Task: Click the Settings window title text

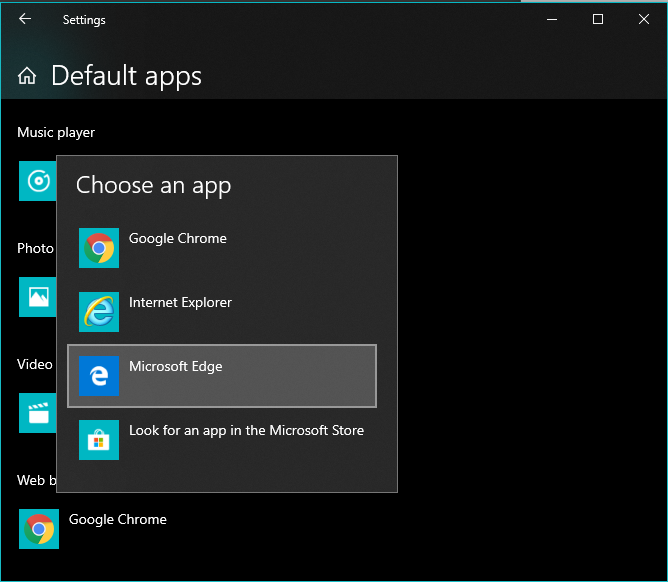Action: point(84,20)
